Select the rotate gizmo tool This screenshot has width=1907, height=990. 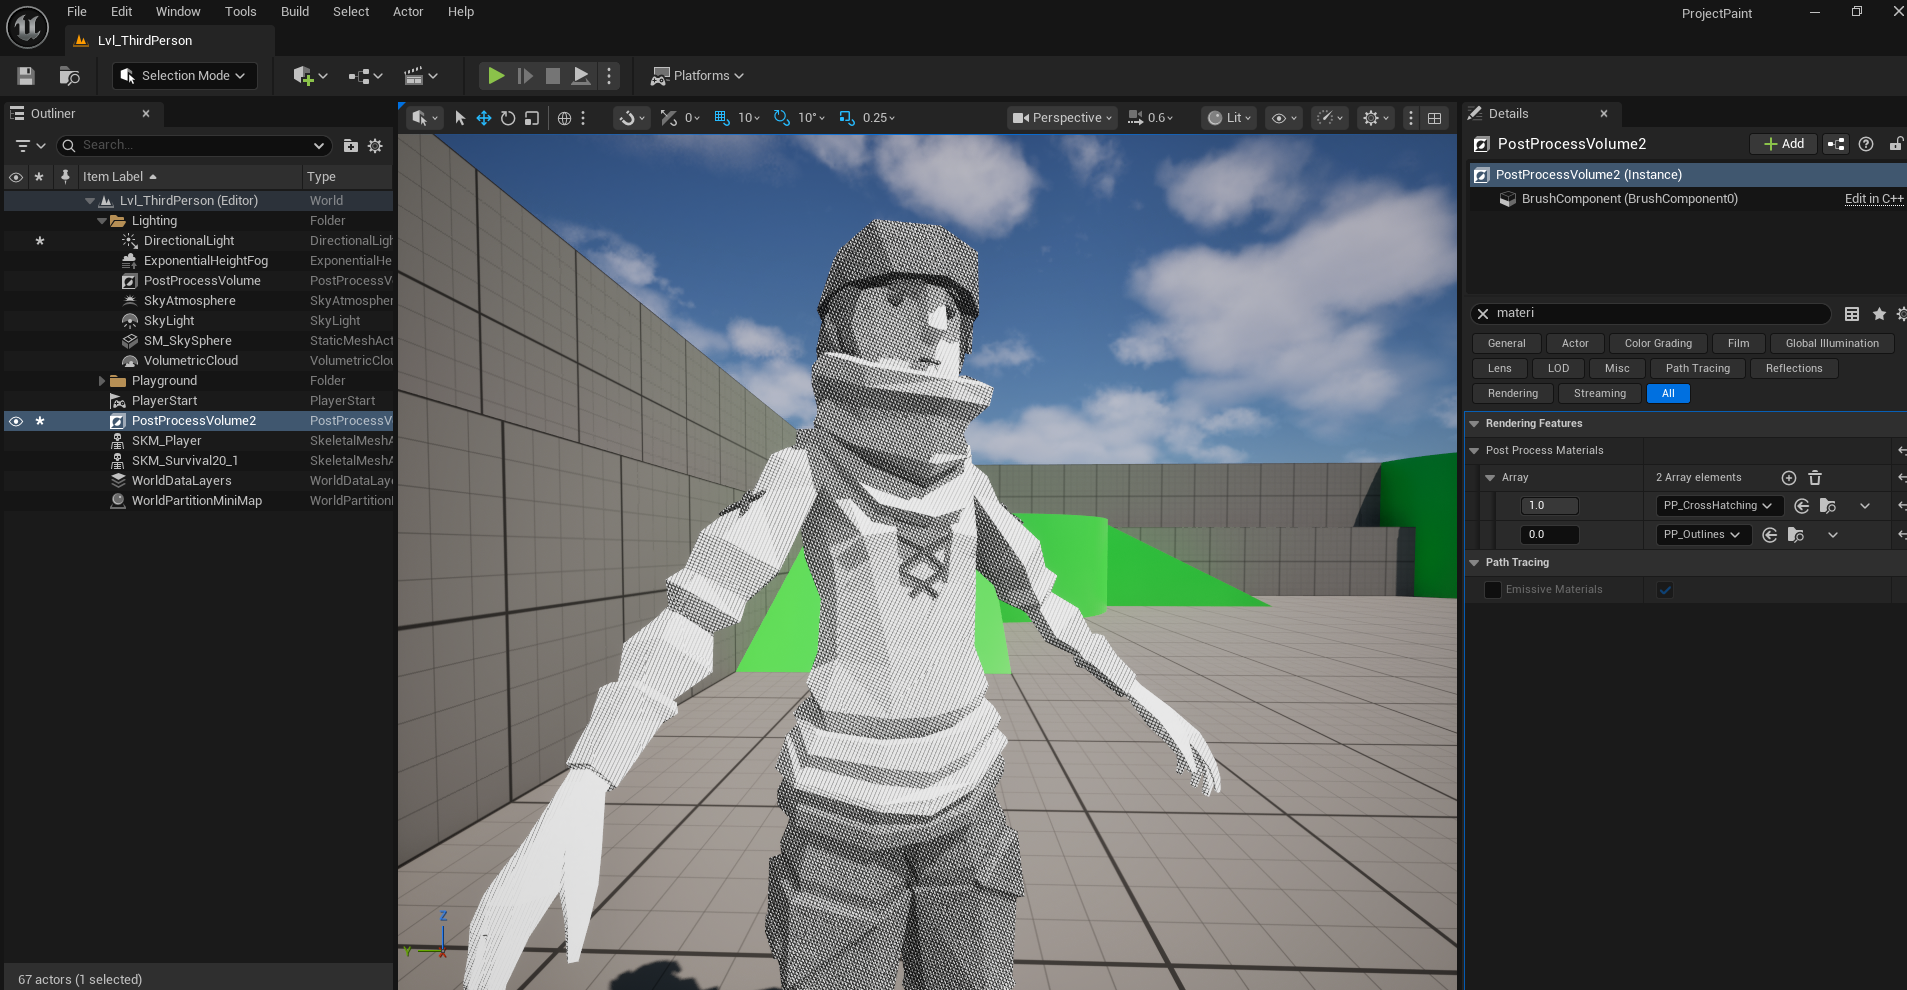tap(508, 118)
